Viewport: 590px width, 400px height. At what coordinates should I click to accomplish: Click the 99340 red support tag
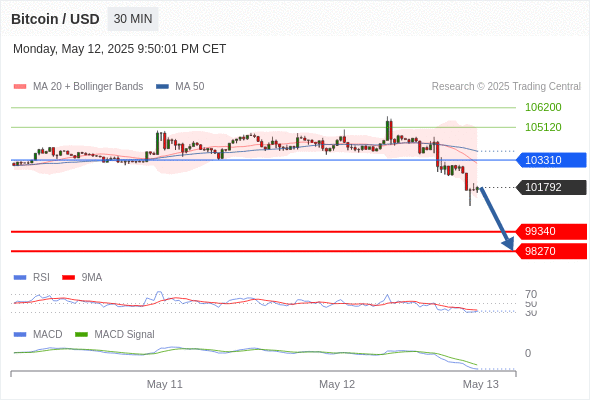tap(551, 231)
